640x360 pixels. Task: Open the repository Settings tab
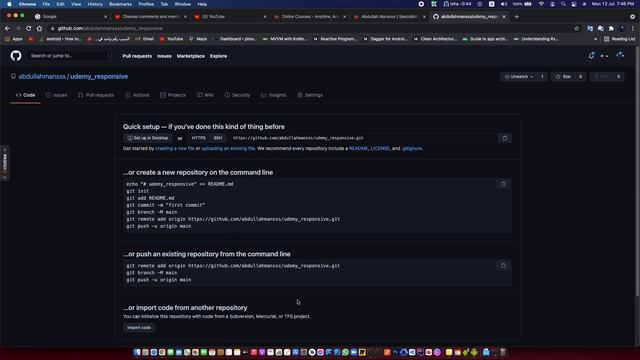pyautogui.click(x=310, y=95)
